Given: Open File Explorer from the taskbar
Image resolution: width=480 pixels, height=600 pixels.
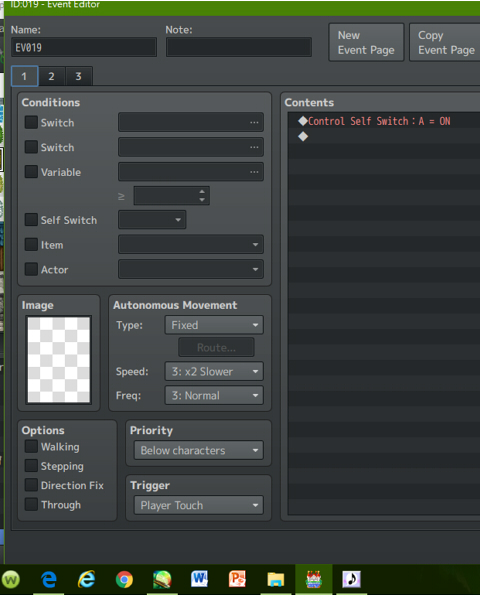Looking at the screenshot, I should click(276, 579).
